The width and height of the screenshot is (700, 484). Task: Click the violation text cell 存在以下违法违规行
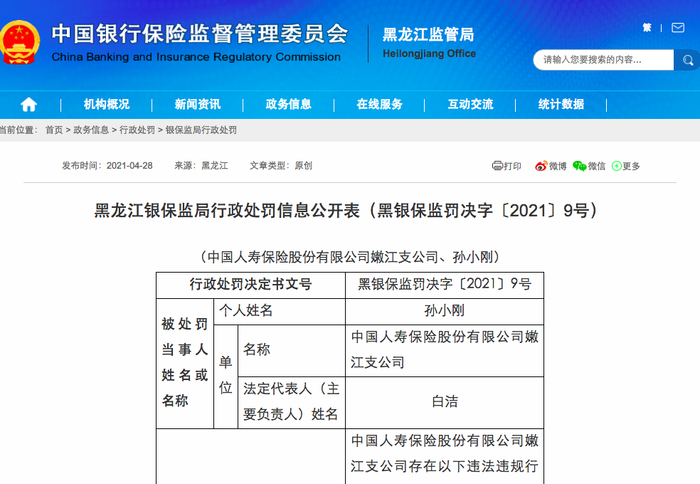tap(445, 456)
